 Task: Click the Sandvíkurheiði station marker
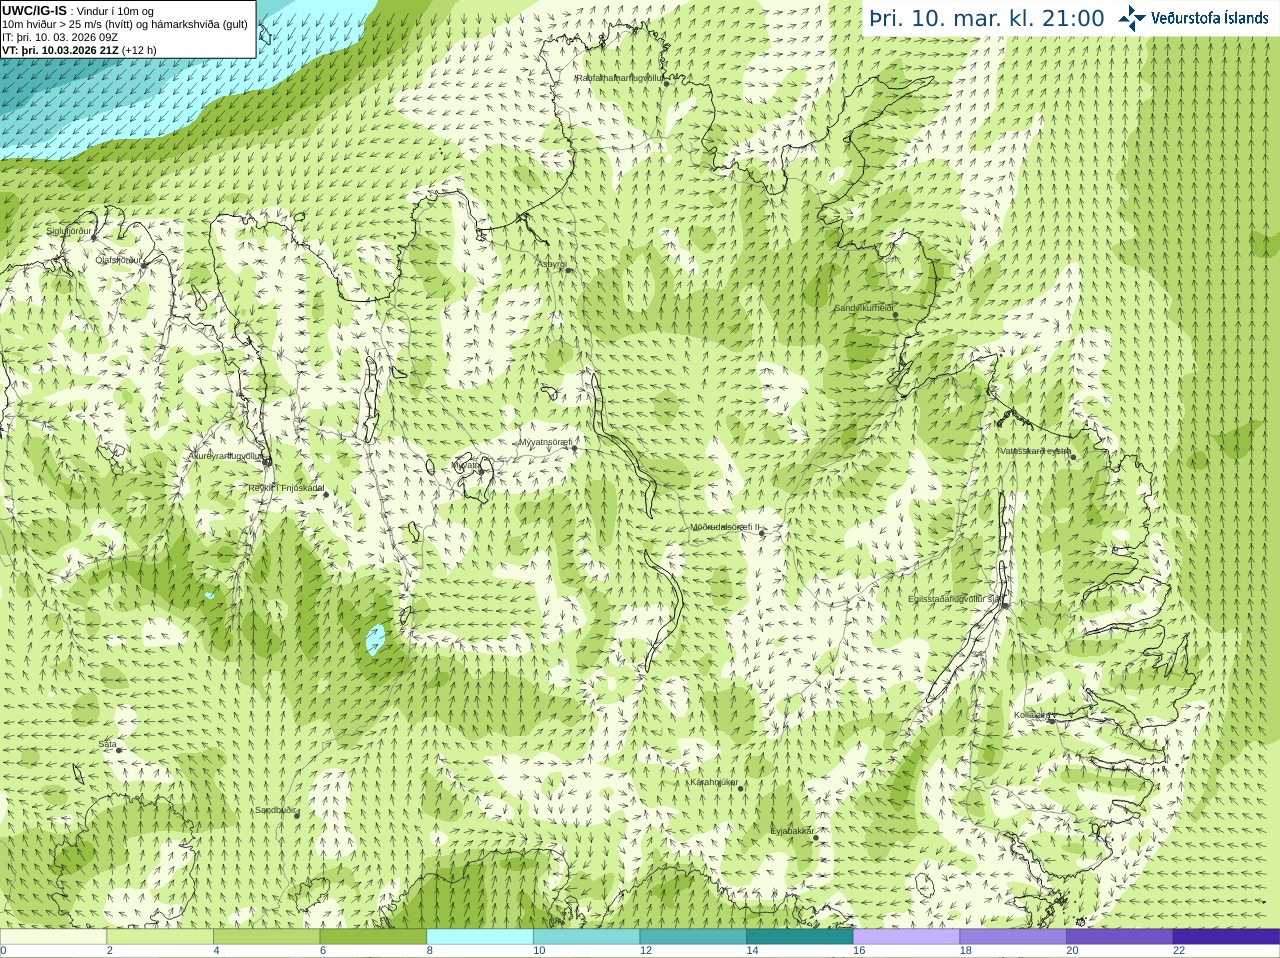tap(896, 315)
